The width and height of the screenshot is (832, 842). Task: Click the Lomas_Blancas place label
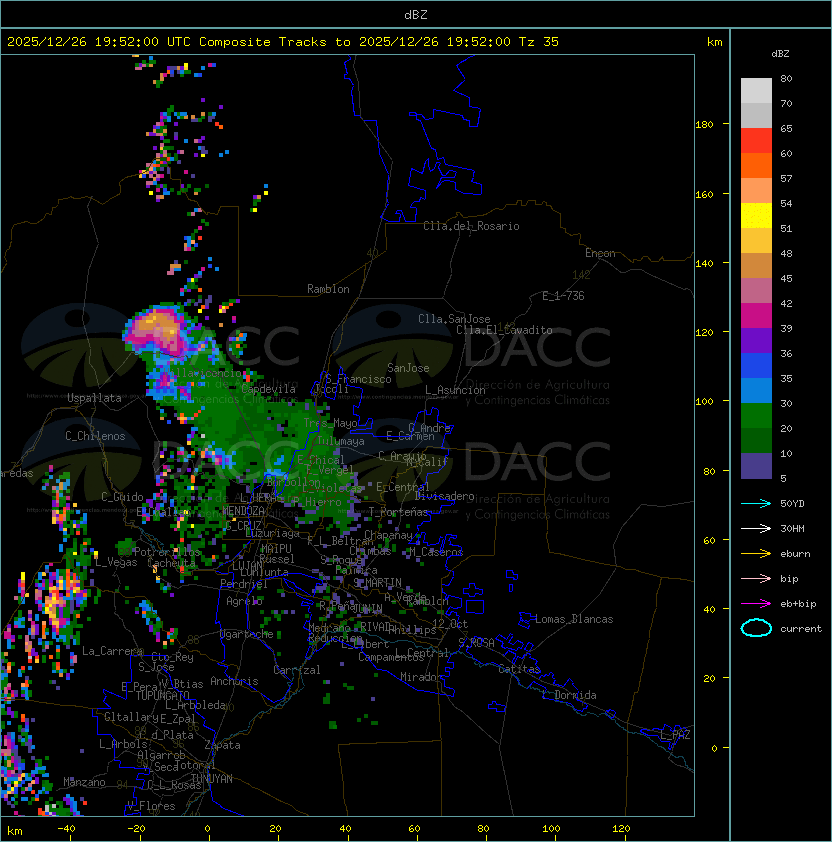[574, 619]
